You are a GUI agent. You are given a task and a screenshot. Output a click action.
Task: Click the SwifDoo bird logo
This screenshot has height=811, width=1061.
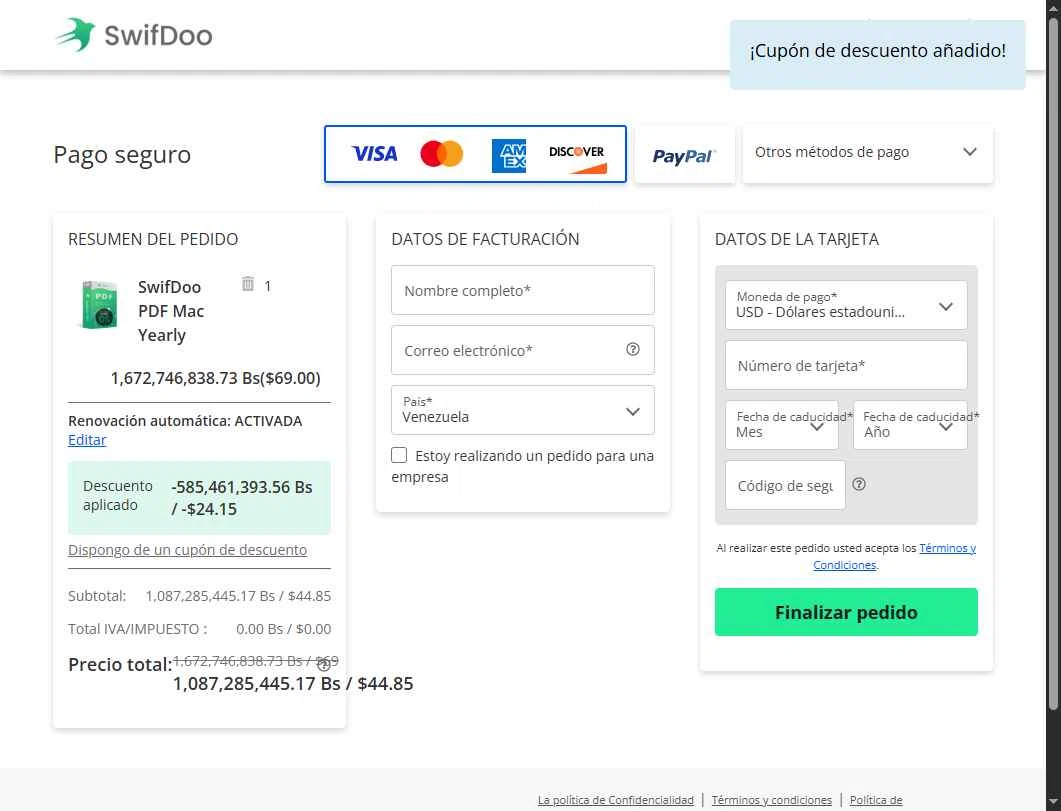pos(74,34)
